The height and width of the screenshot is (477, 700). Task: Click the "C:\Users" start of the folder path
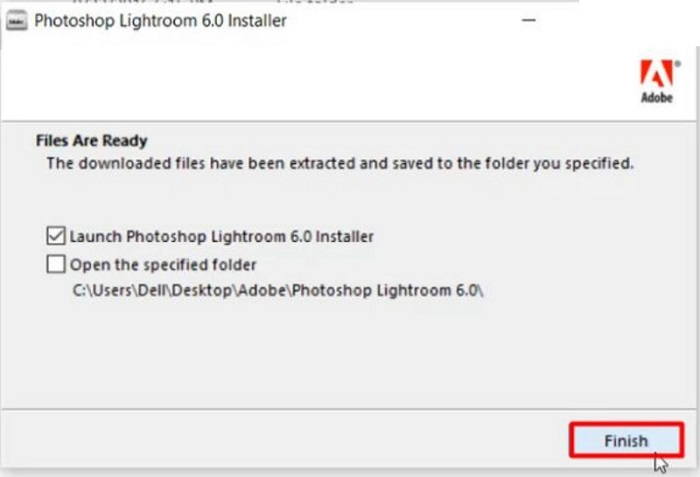98,291
